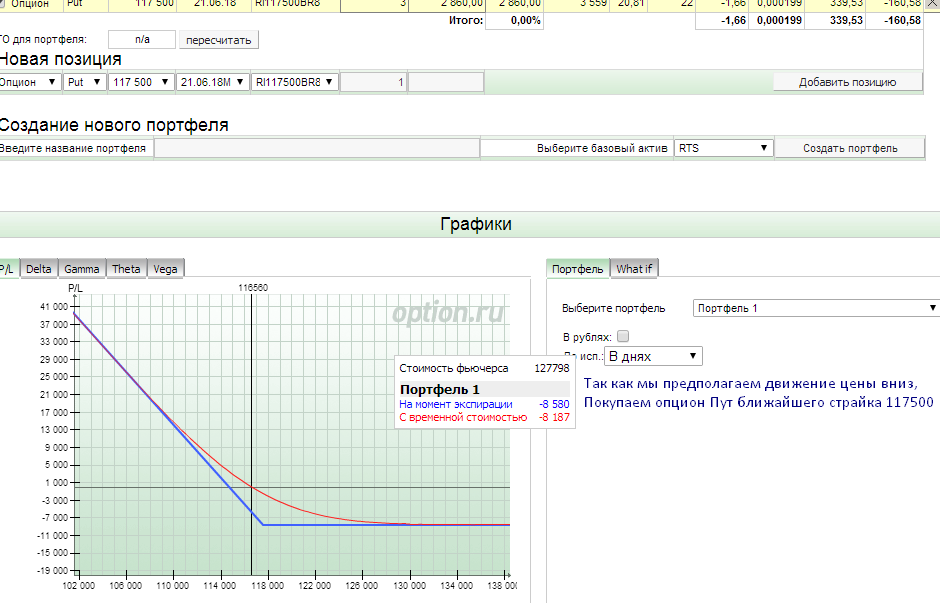Click the Стоимость фьючерса 127798 value
The height and width of the screenshot is (603, 940).
tap(552, 368)
